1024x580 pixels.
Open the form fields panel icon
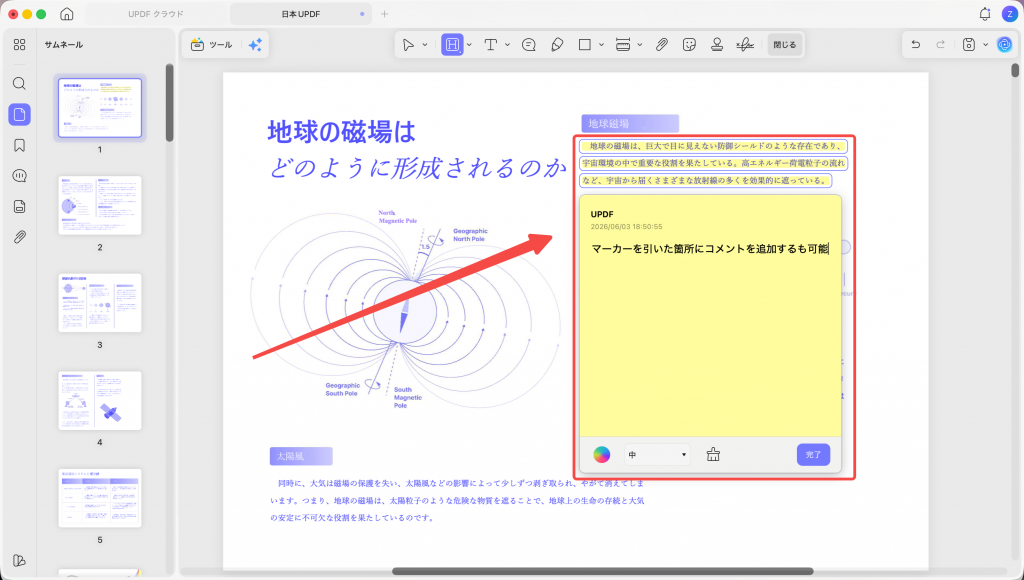[20, 206]
